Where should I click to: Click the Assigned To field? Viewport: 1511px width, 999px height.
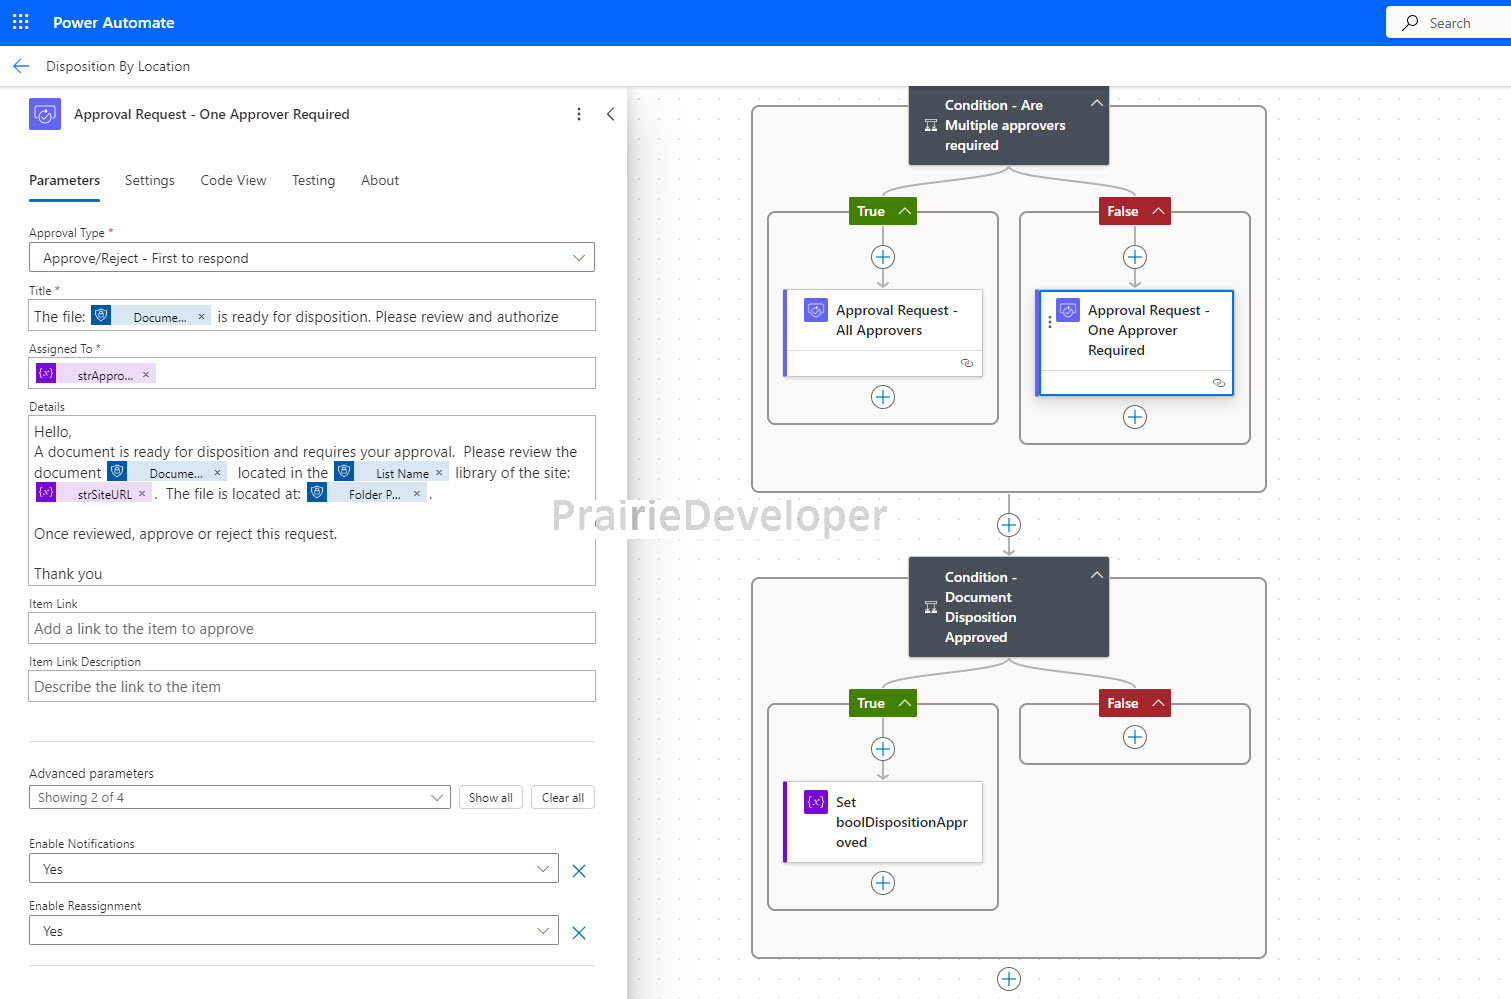(x=312, y=373)
